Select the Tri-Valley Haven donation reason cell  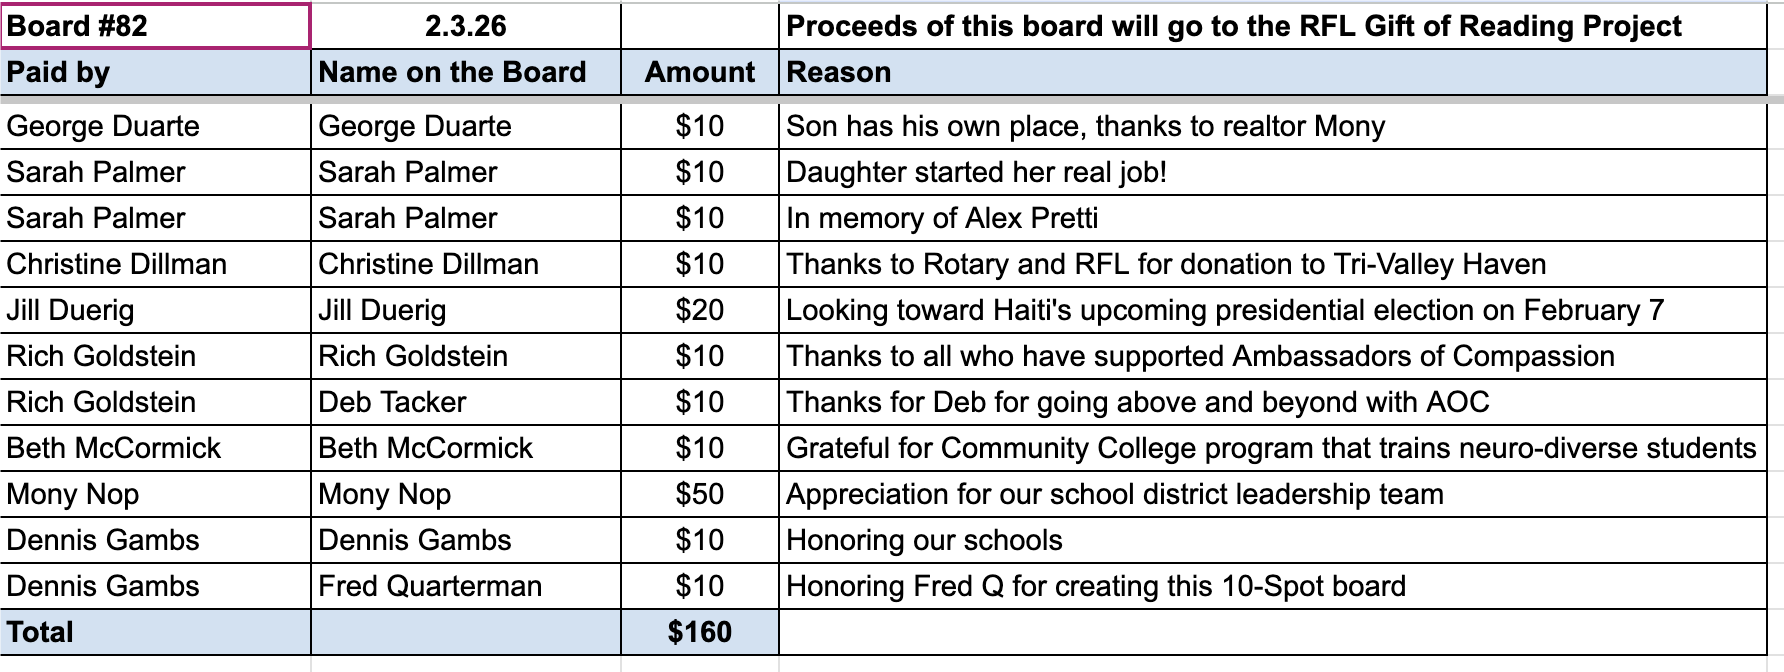pyautogui.click(x=1272, y=264)
